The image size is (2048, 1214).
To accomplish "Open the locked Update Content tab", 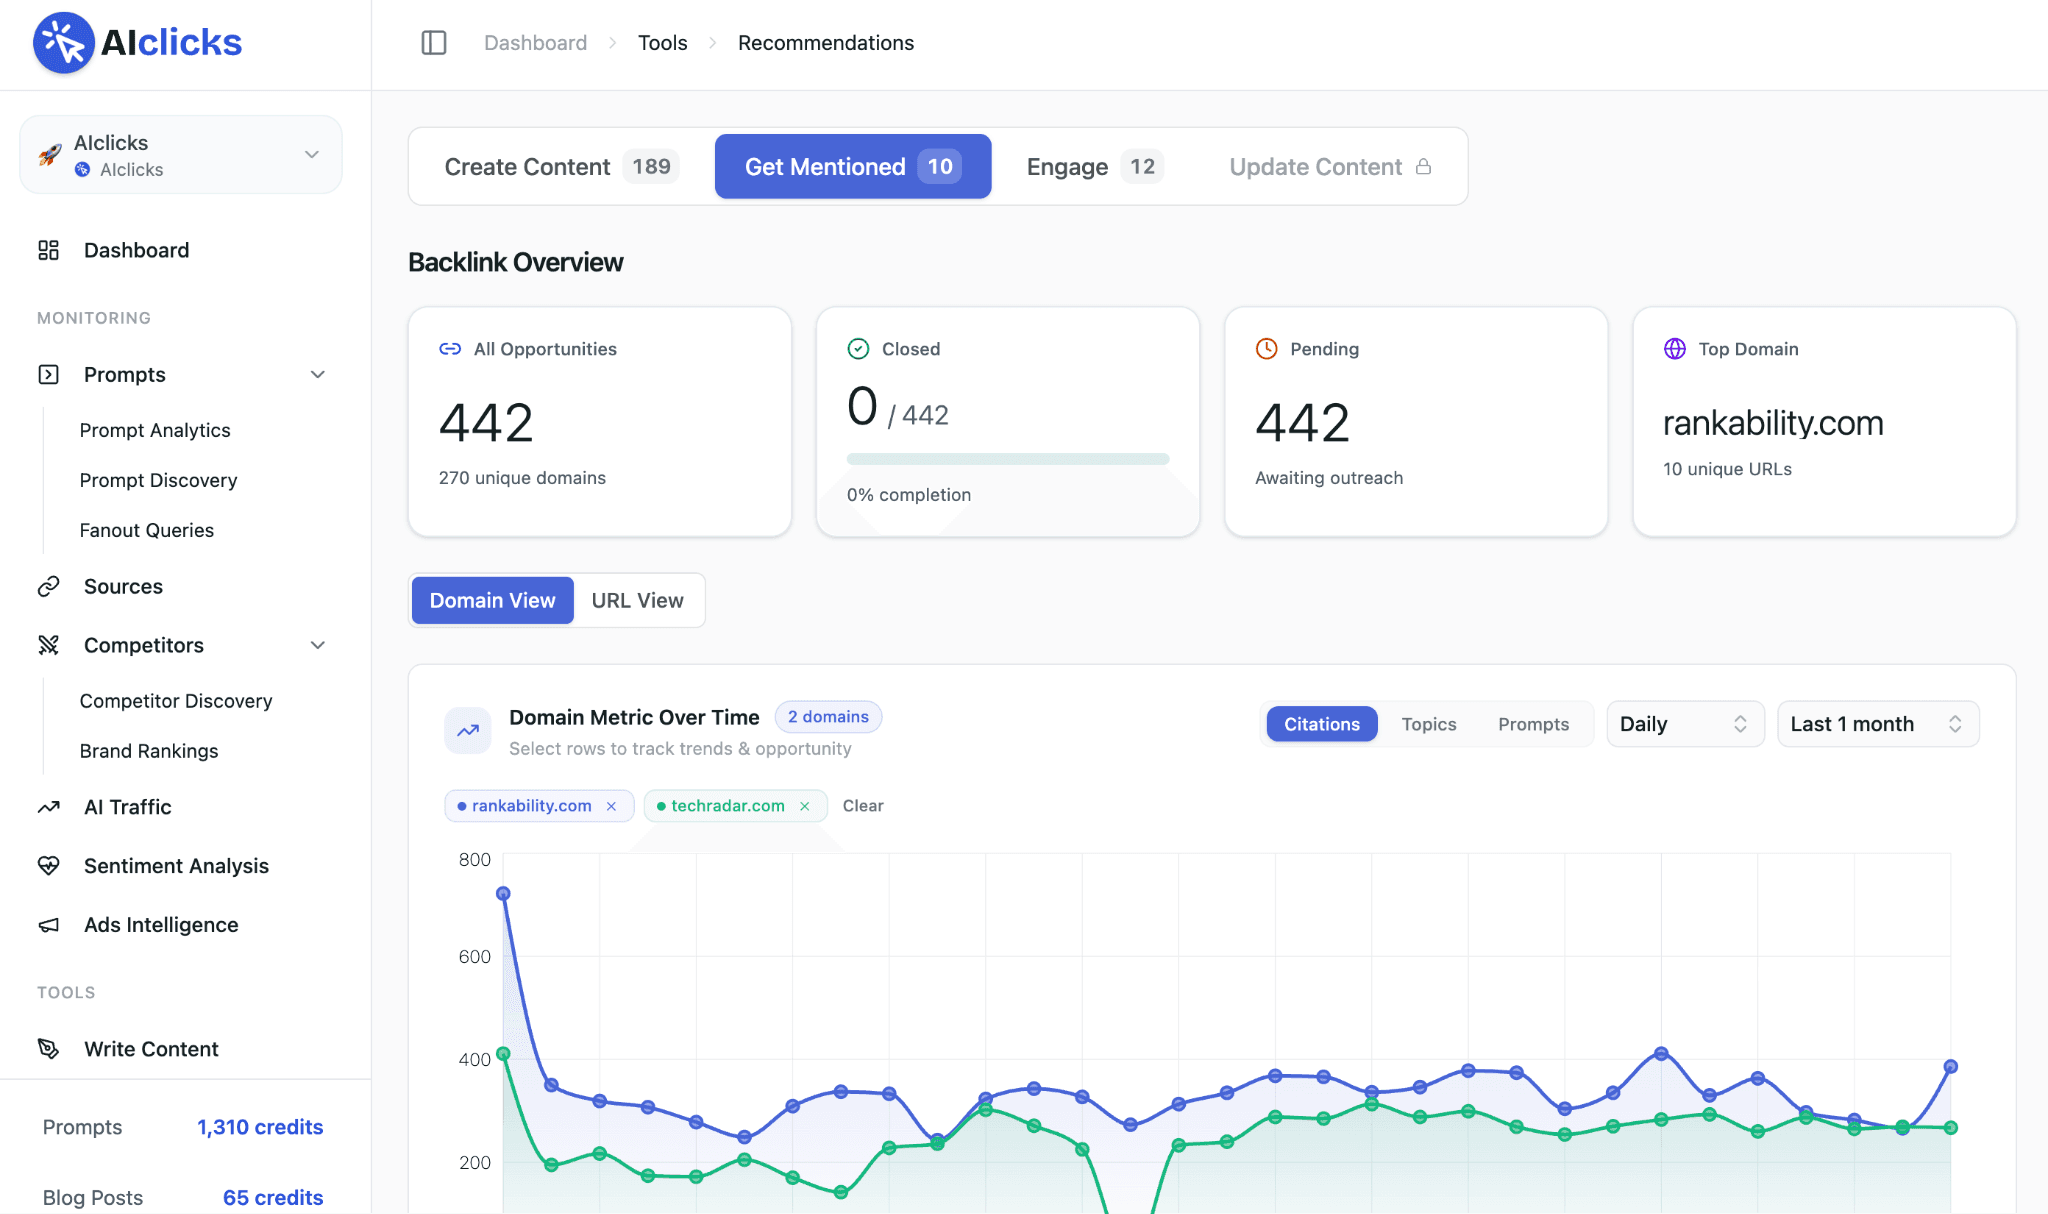I will click(1330, 167).
